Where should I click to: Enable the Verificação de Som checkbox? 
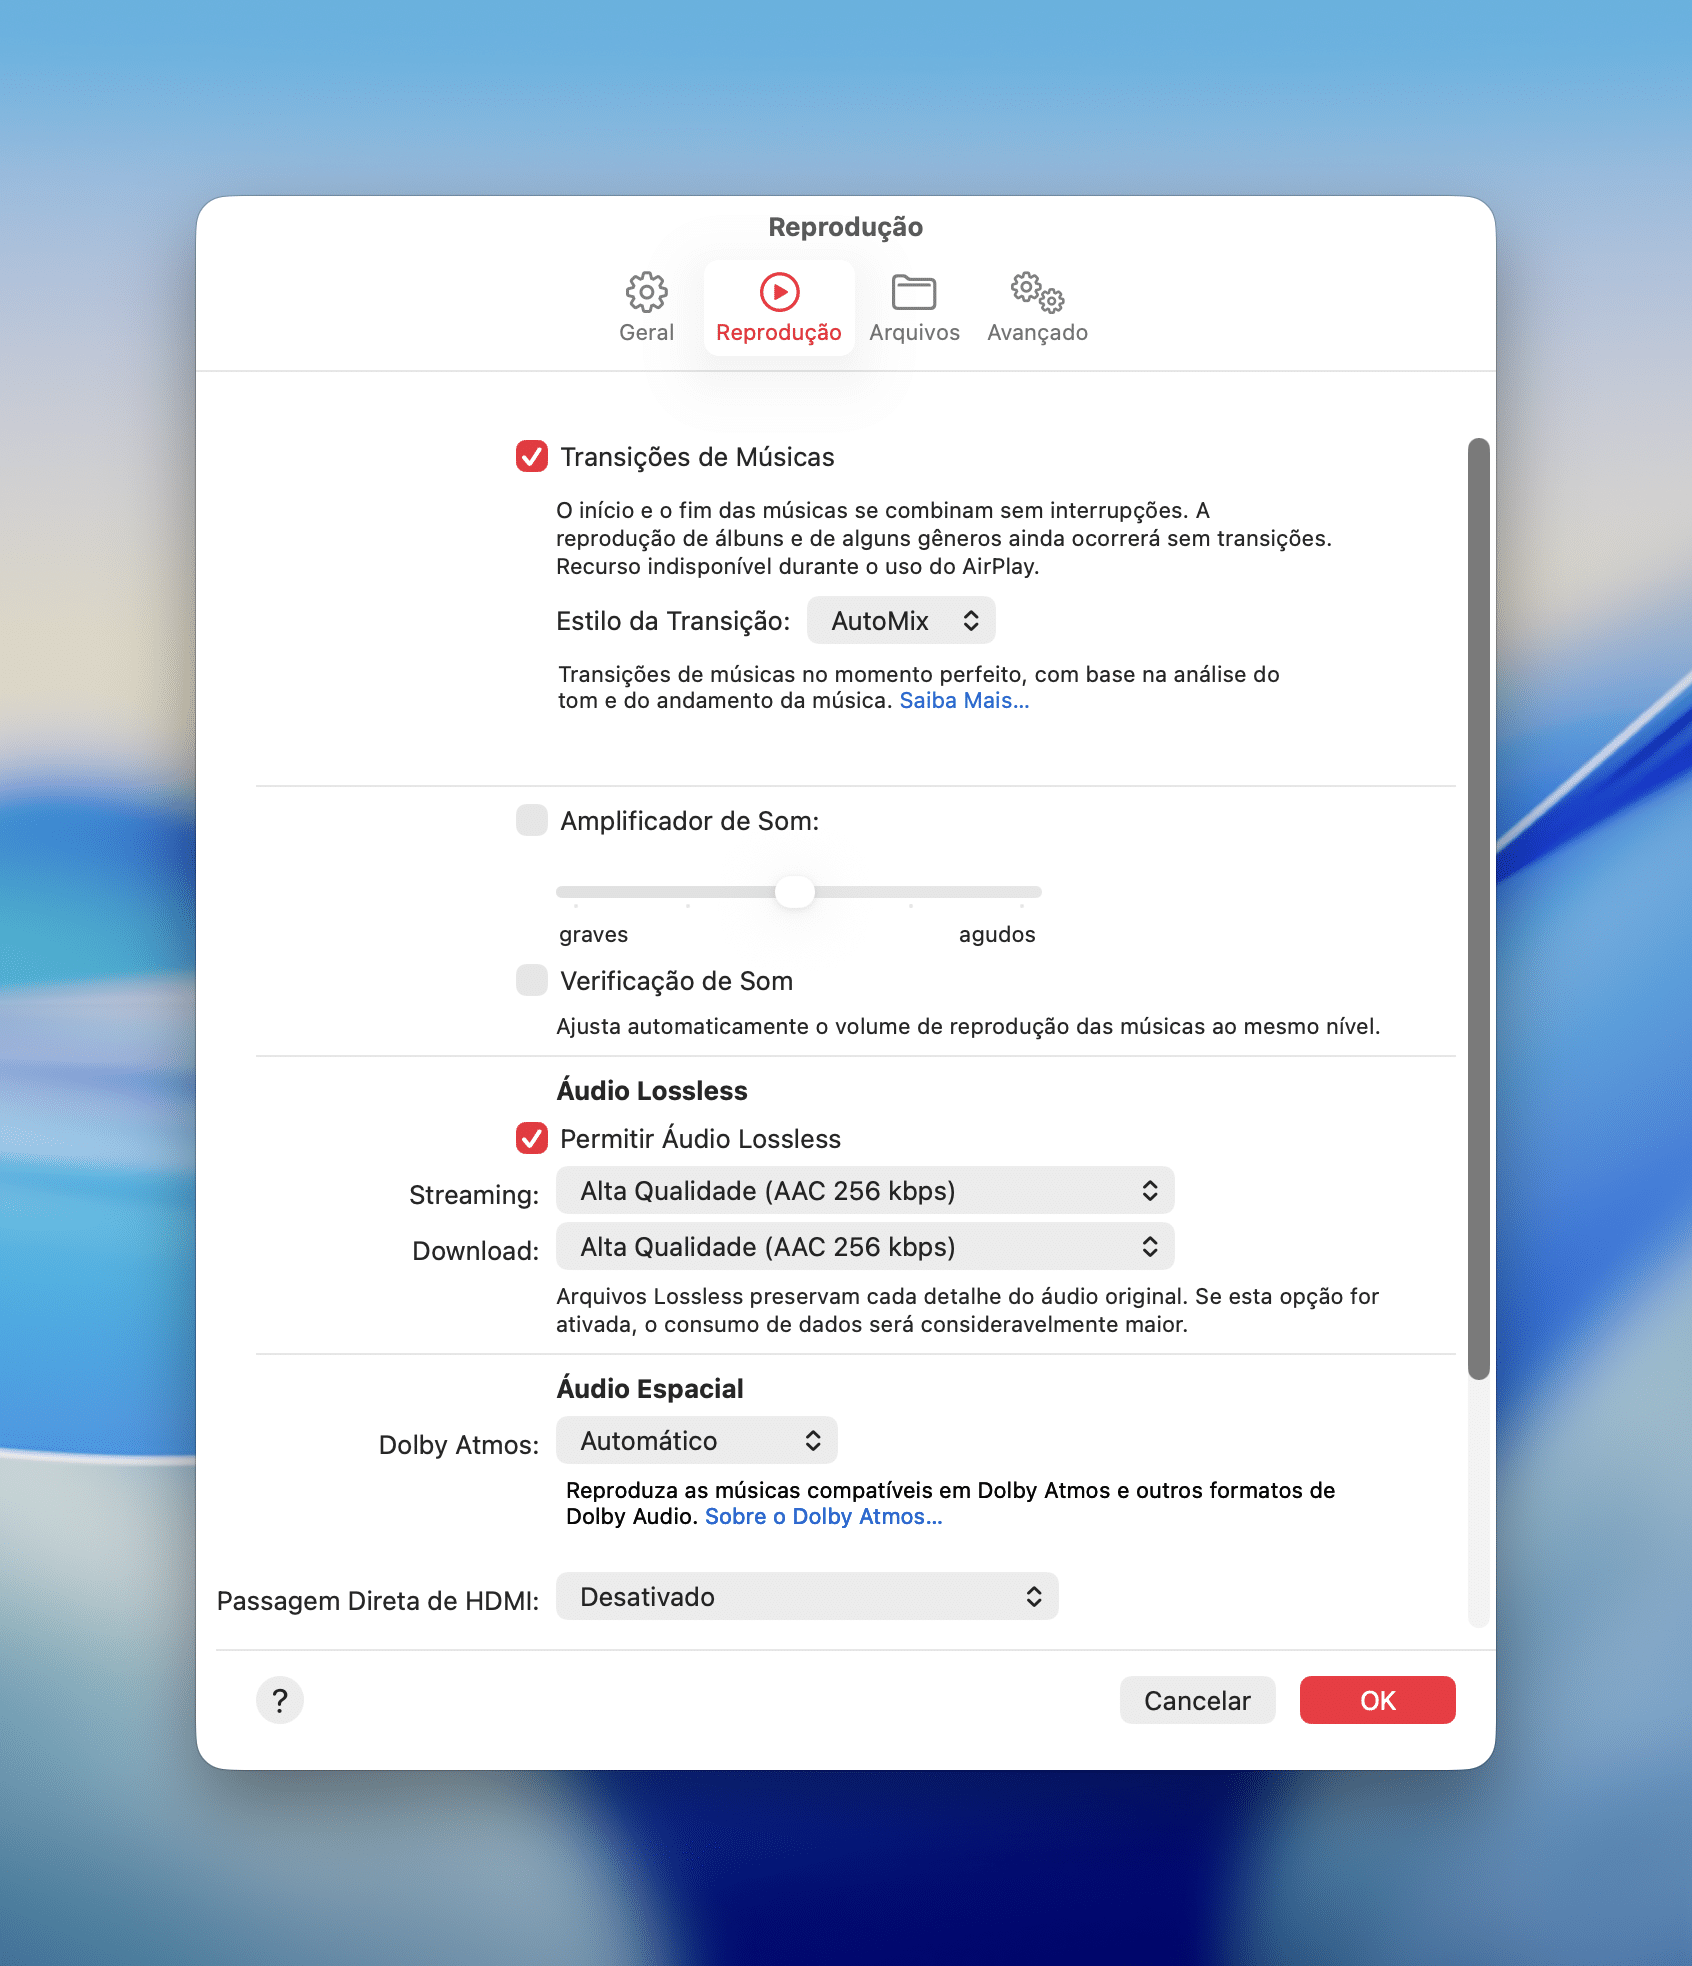pyautogui.click(x=532, y=980)
